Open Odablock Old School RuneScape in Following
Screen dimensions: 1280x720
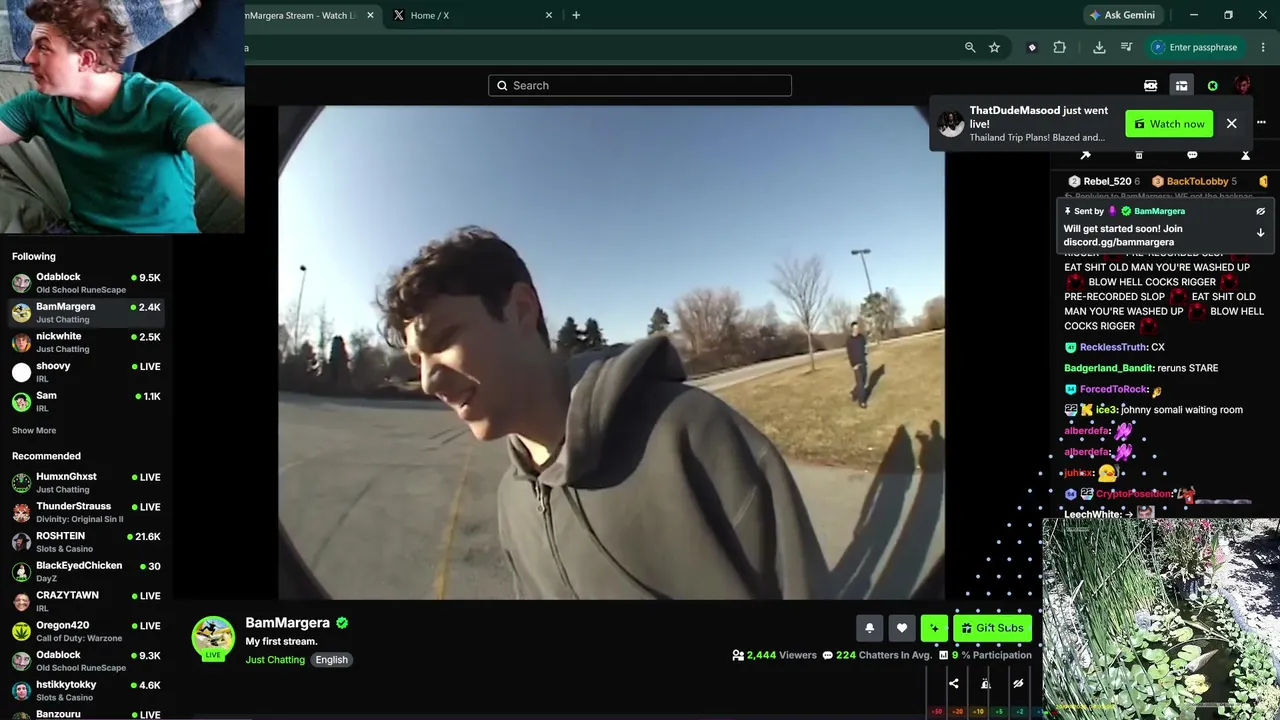pos(86,283)
